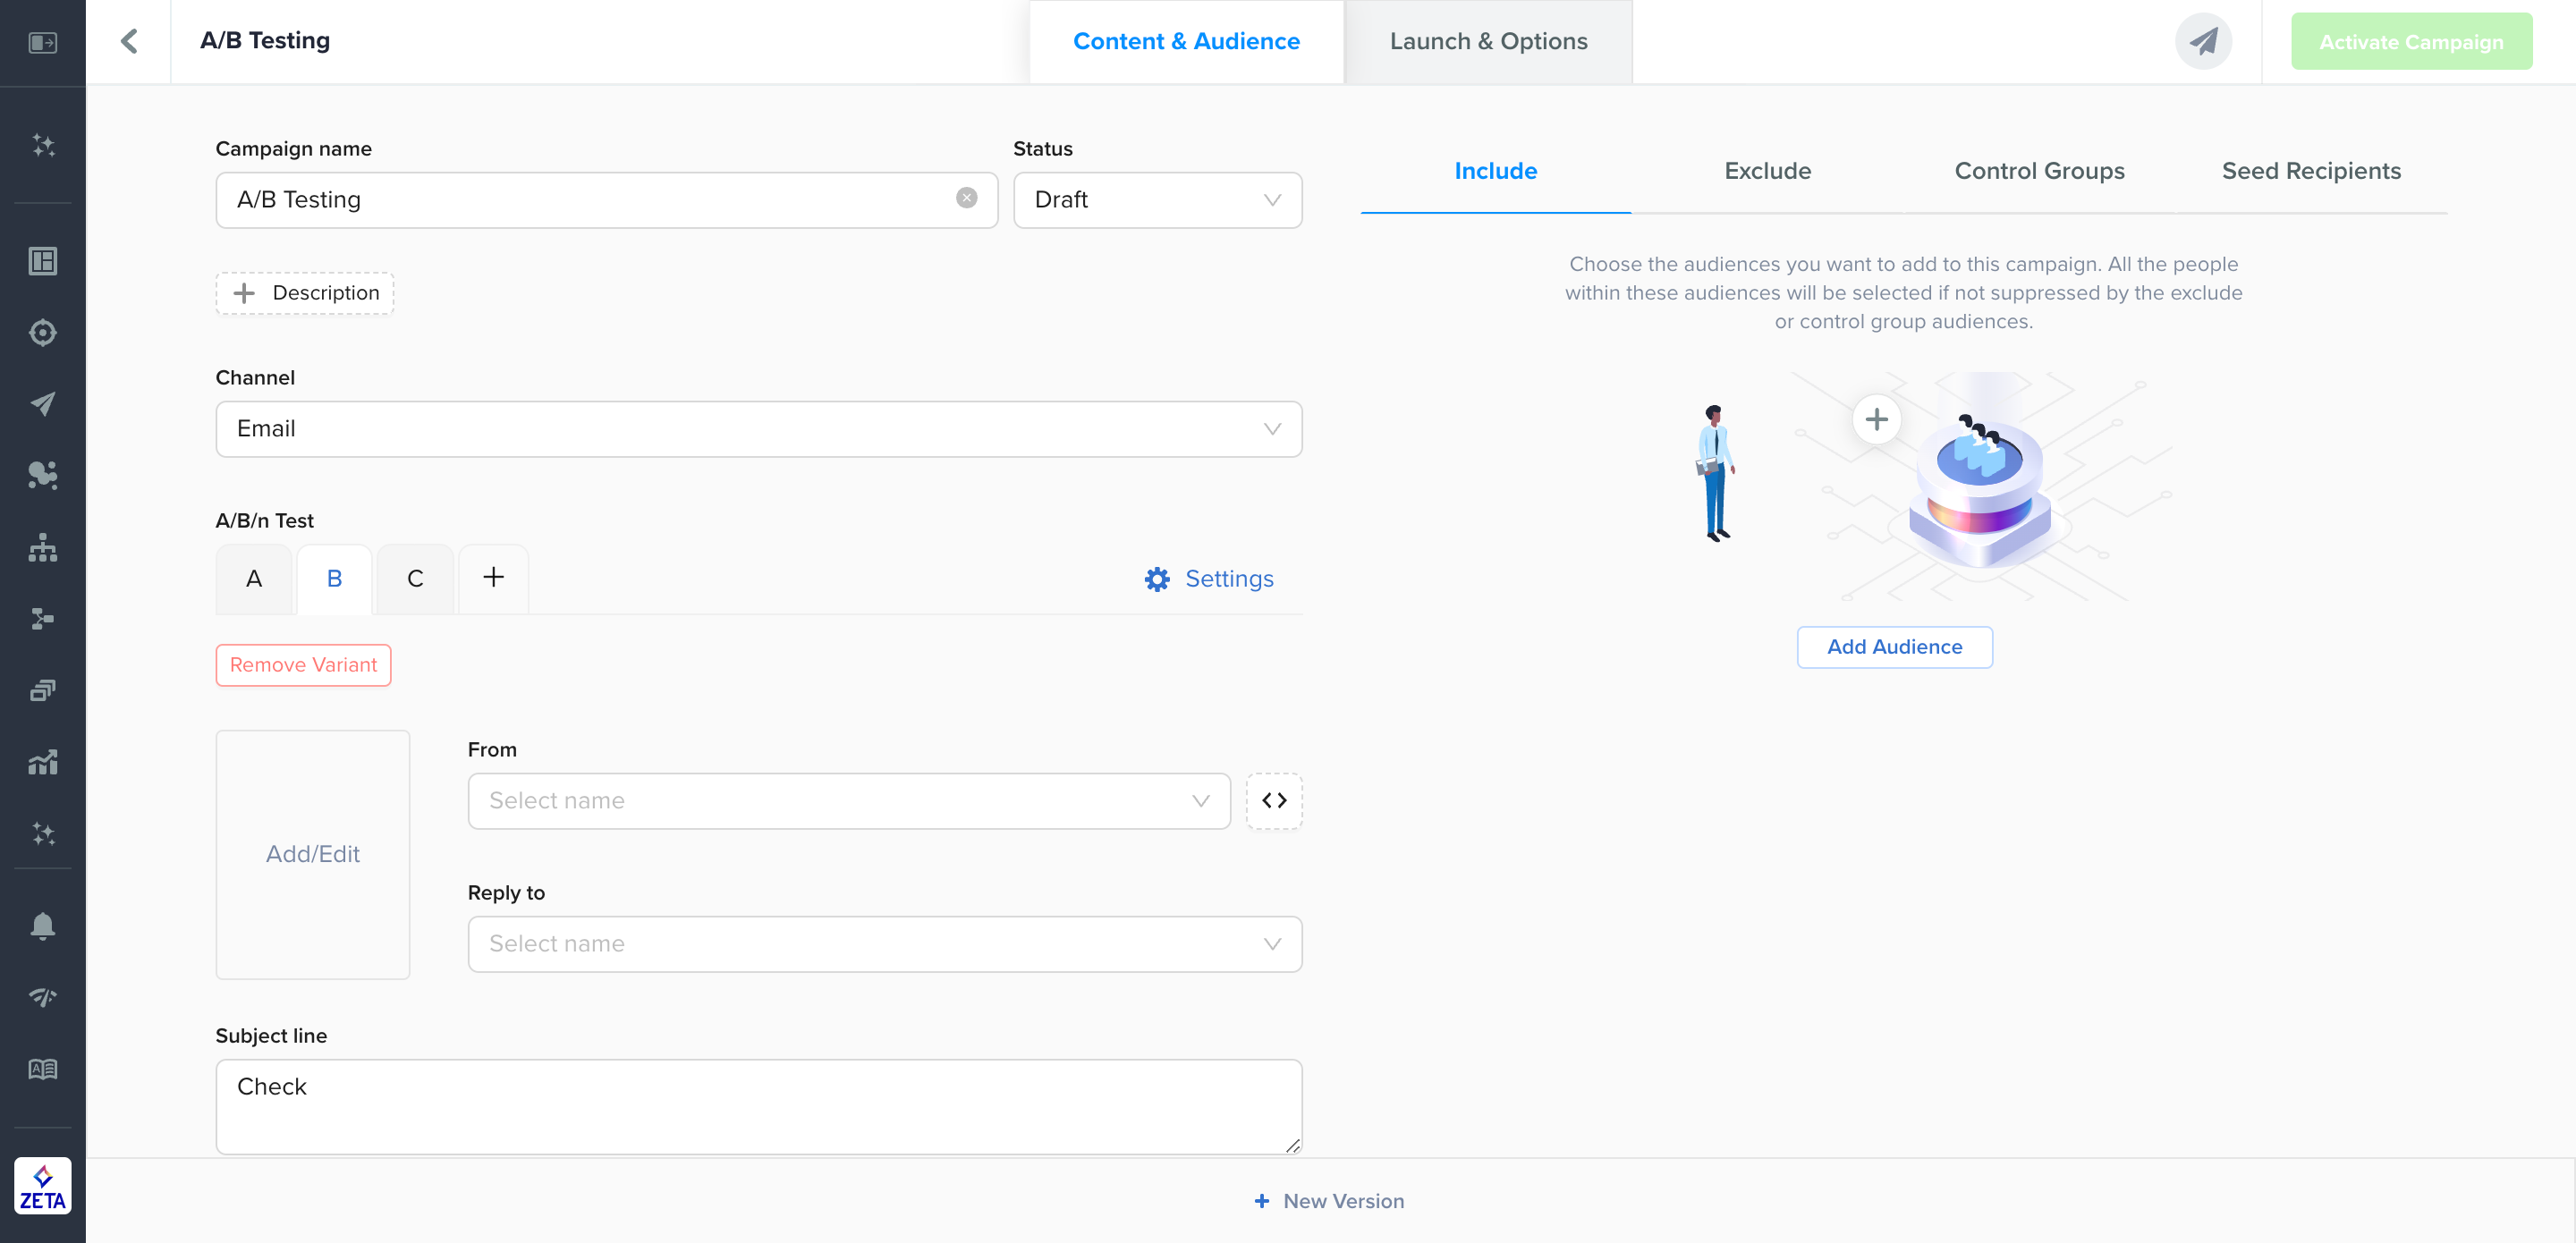The image size is (2576, 1243).
Task: Click the paper plane test send icon
Action: click(x=2203, y=41)
